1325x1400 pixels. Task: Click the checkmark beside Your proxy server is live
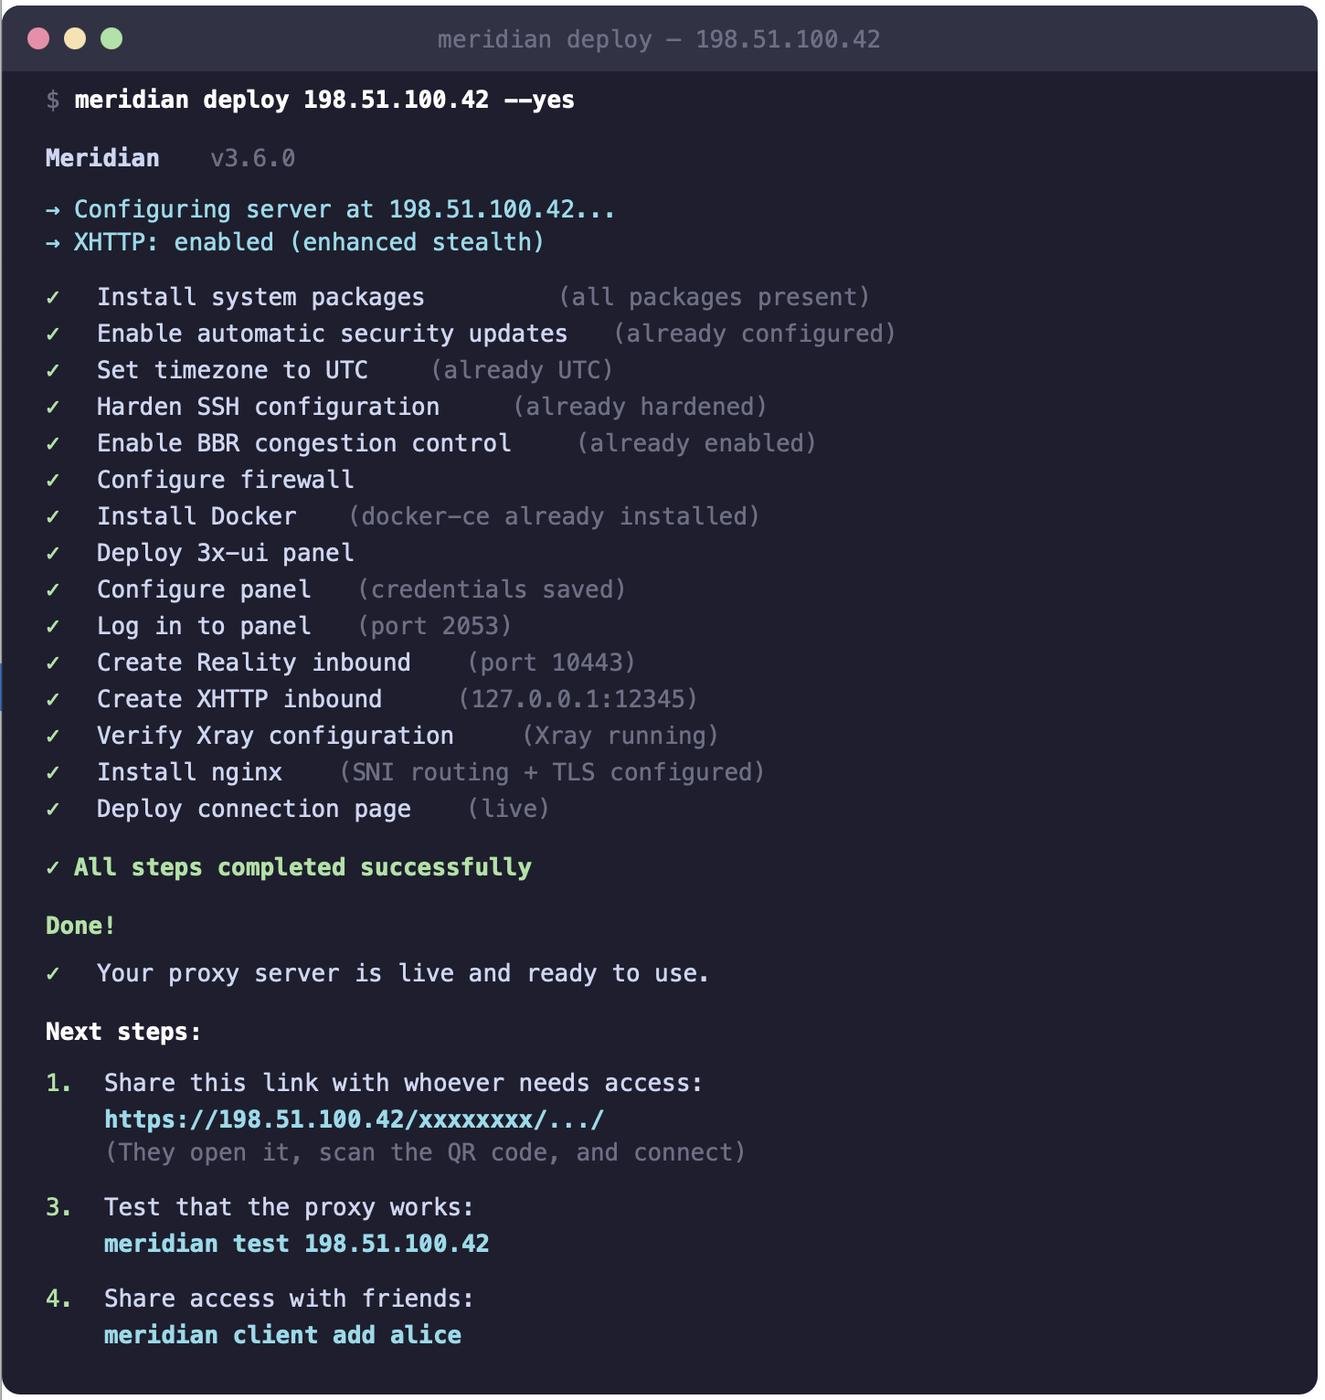pos(53,974)
